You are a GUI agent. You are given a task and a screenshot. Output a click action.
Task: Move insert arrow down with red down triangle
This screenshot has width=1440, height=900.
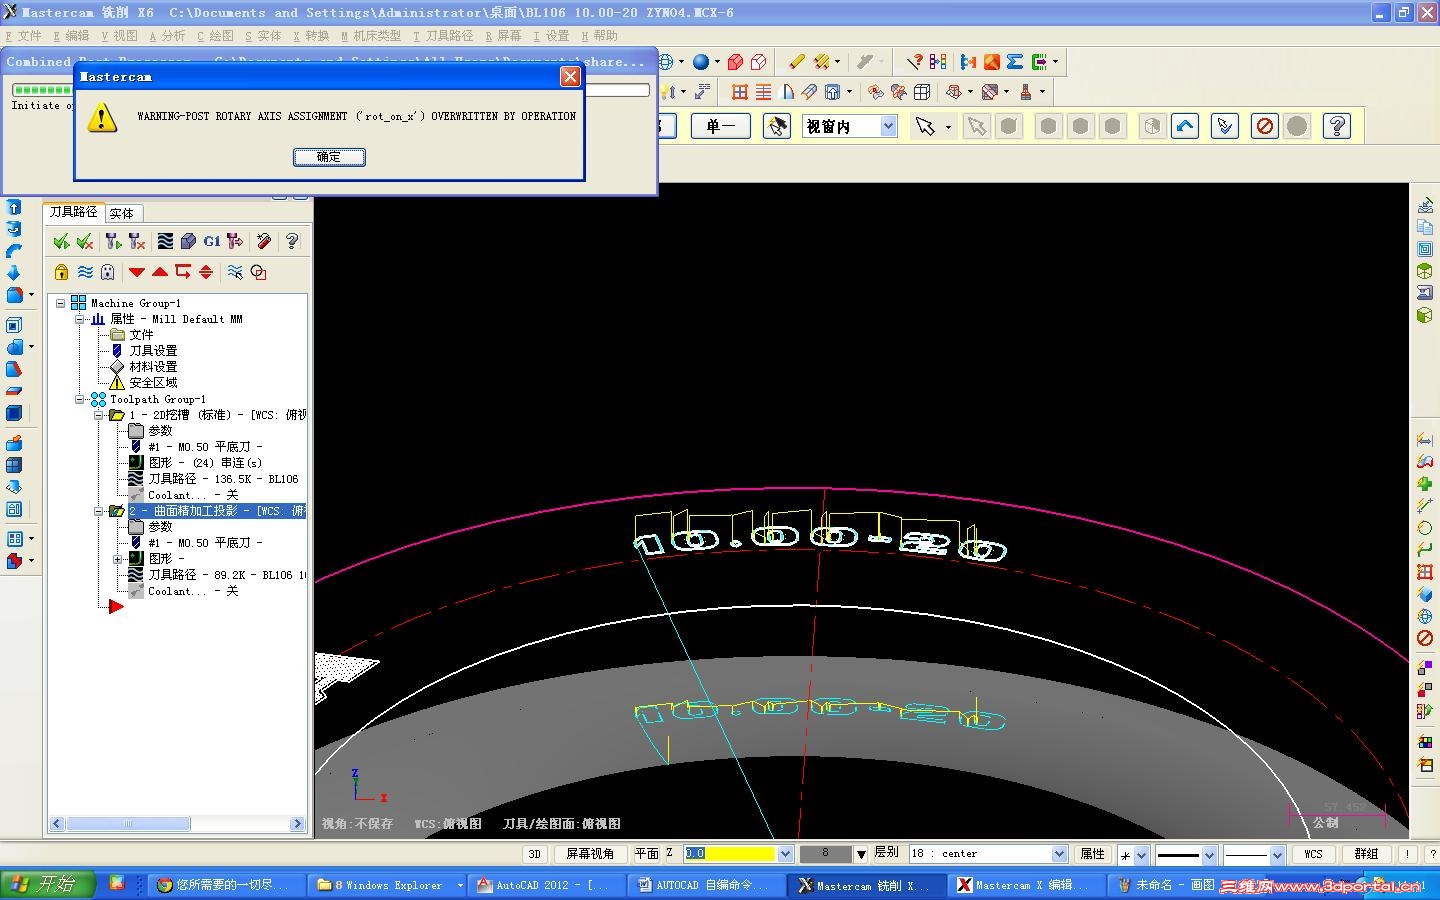(137, 272)
